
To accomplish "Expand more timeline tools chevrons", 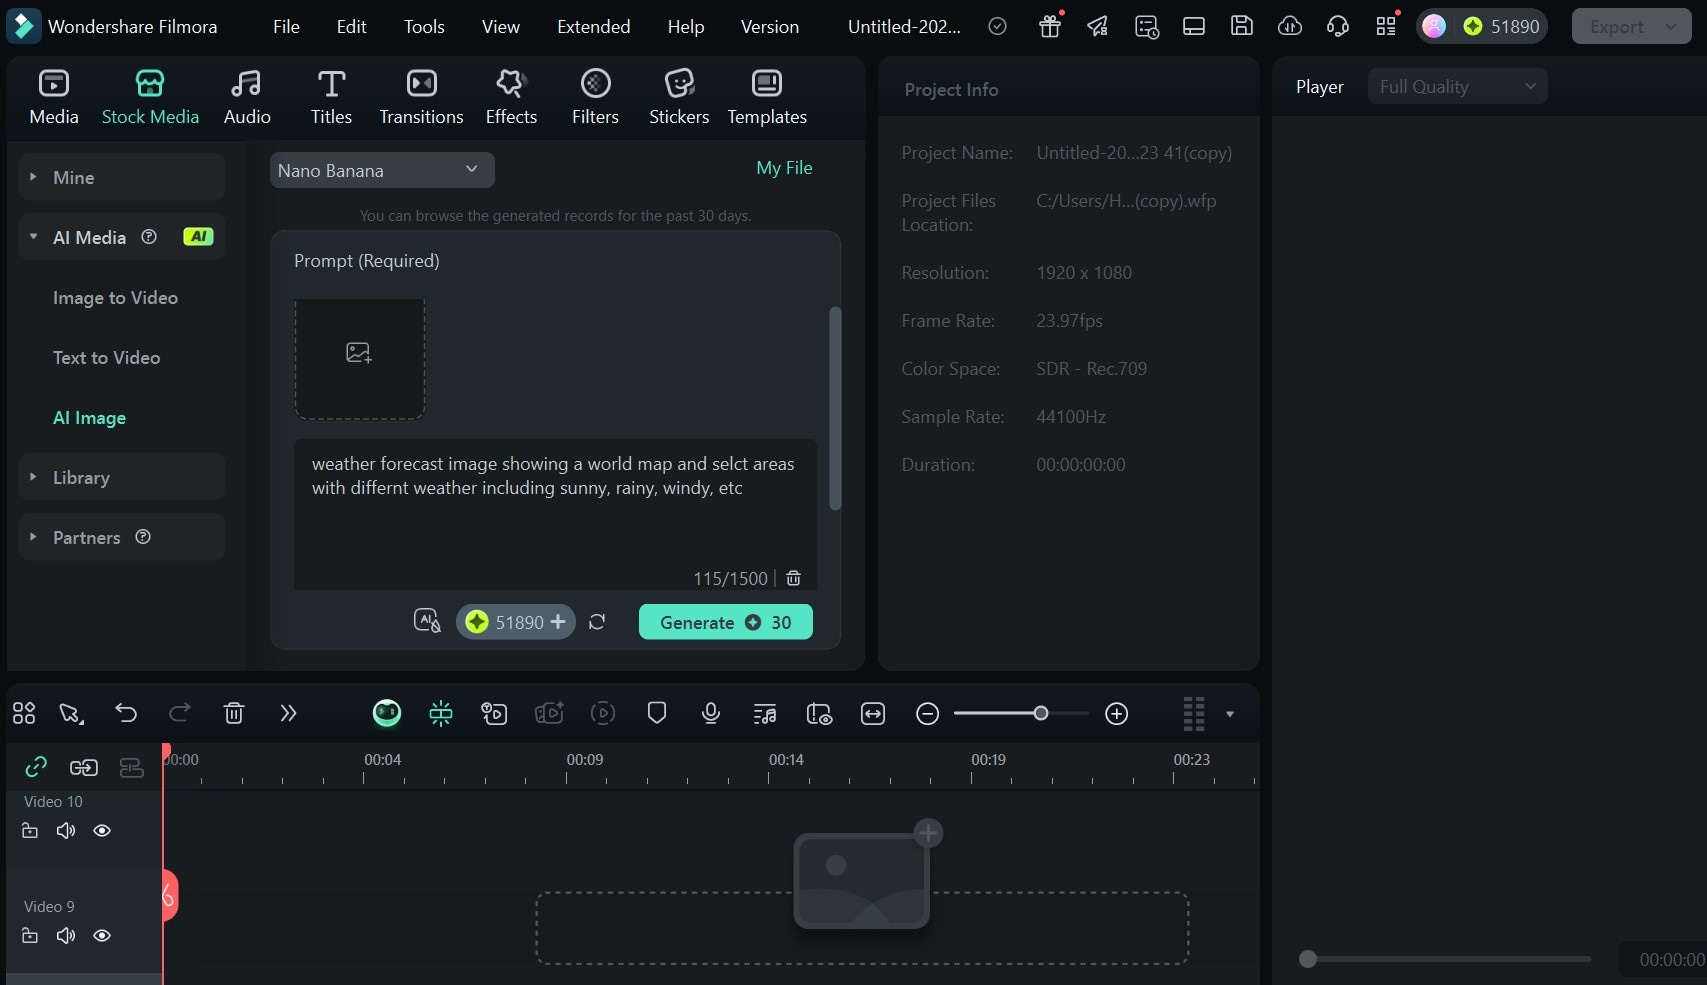I will coord(288,713).
